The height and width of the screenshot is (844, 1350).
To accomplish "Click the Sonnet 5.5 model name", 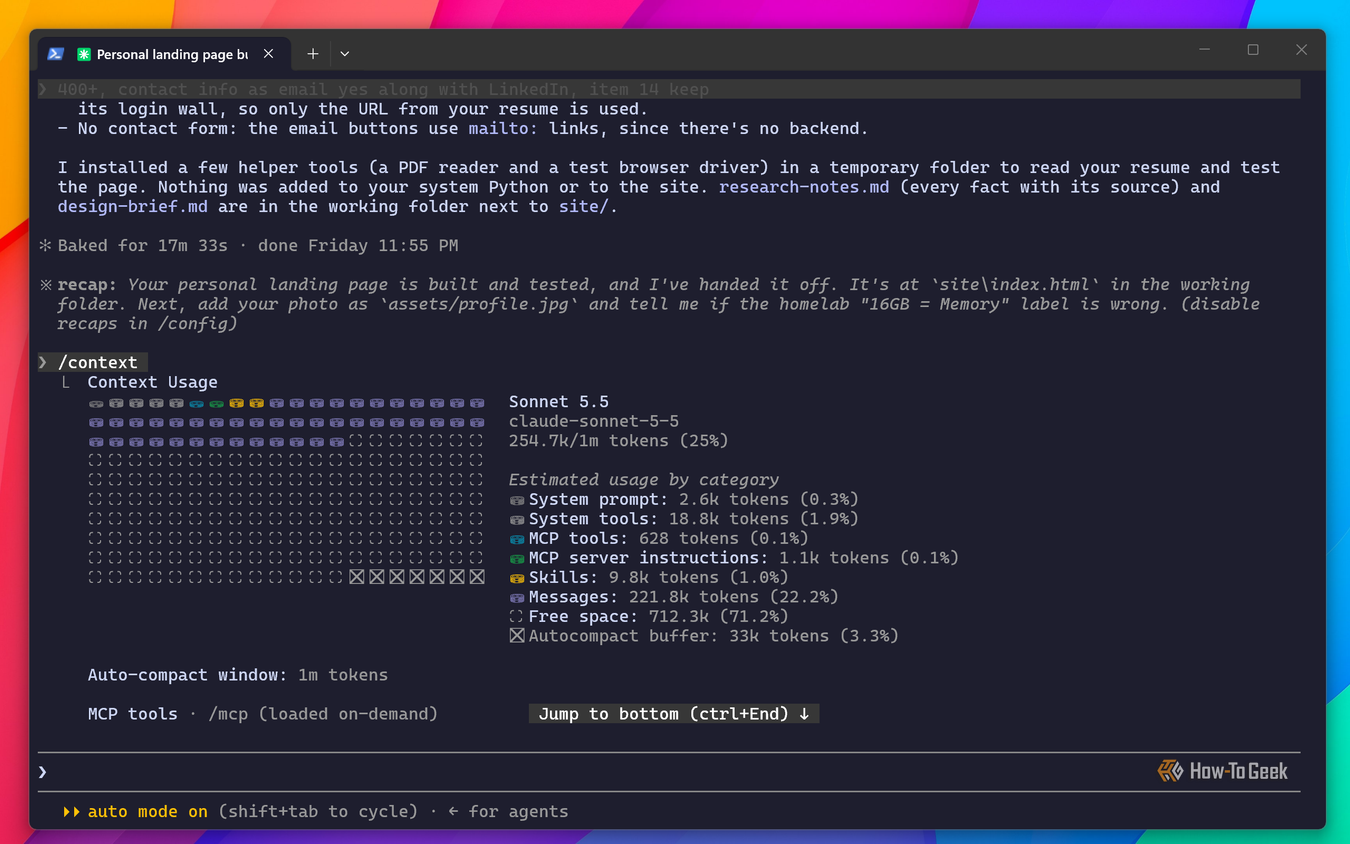I will coord(559,402).
